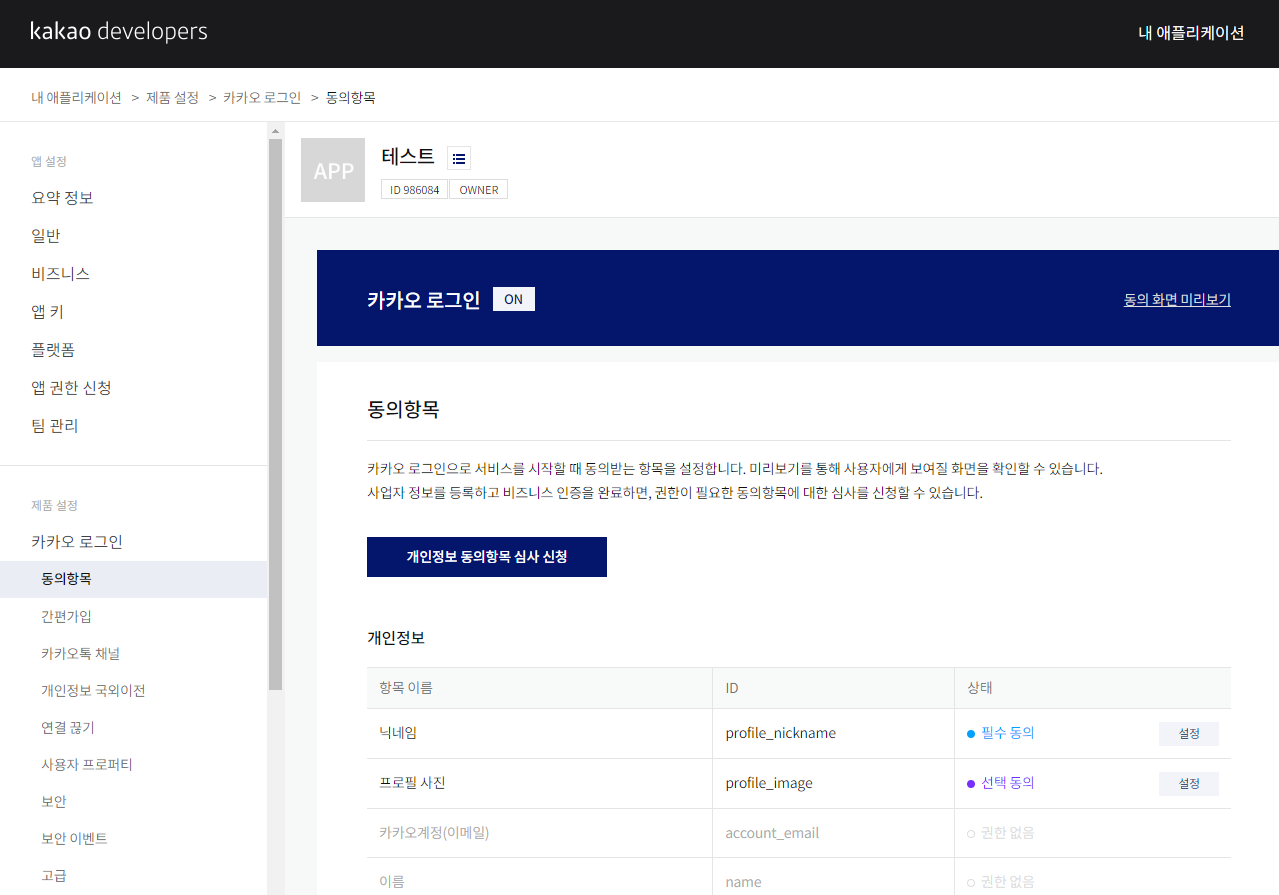The width and height of the screenshot is (1279, 895).
Task: Open 팀 관리 in the sidebar
Action: click(54, 426)
